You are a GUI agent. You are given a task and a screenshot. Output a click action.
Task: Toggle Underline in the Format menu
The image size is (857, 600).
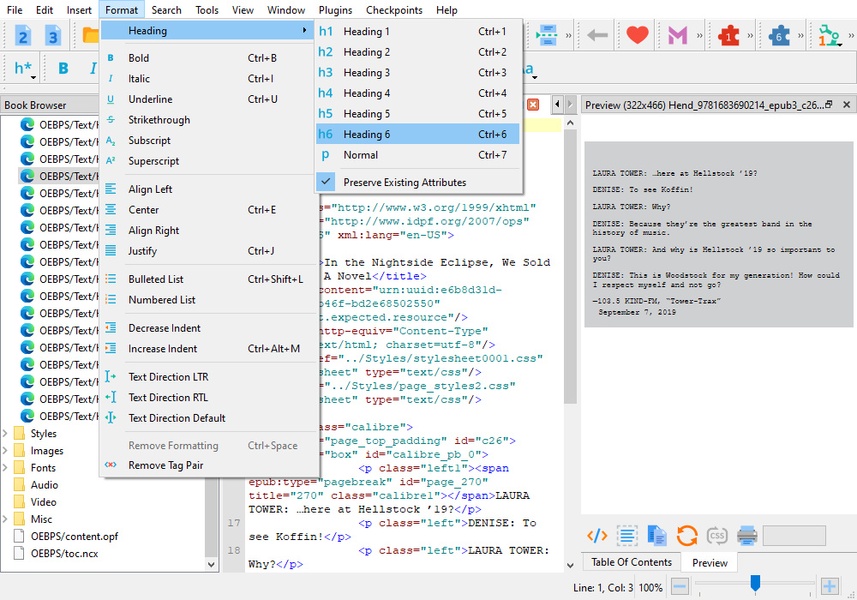coord(207,99)
